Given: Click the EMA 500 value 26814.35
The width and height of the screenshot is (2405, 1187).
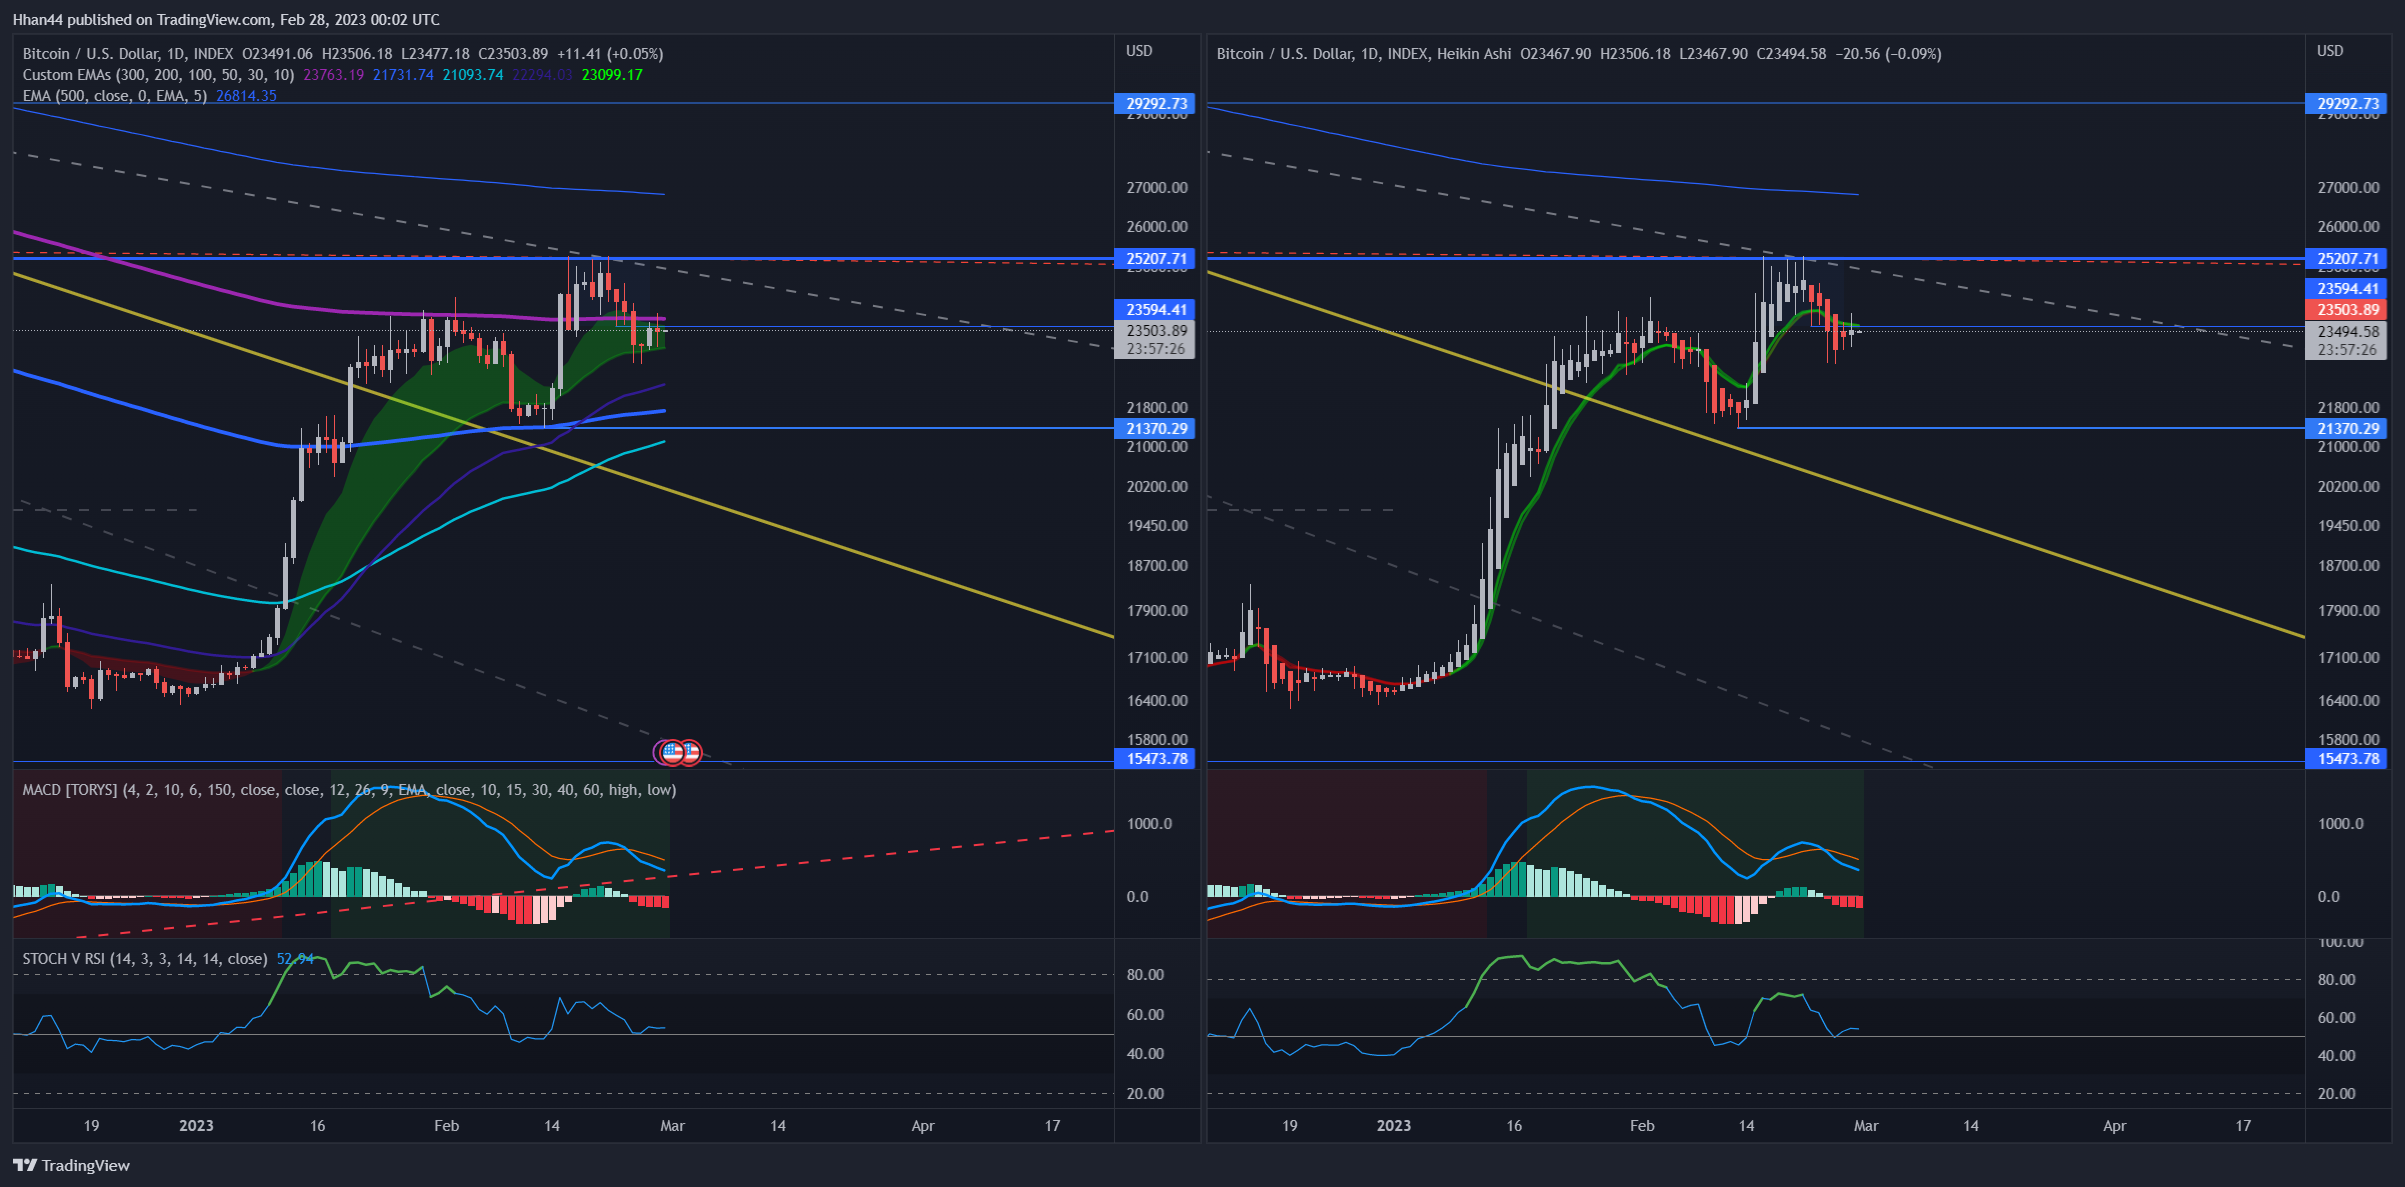Looking at the screenshot, I should [x=246, y=96].
